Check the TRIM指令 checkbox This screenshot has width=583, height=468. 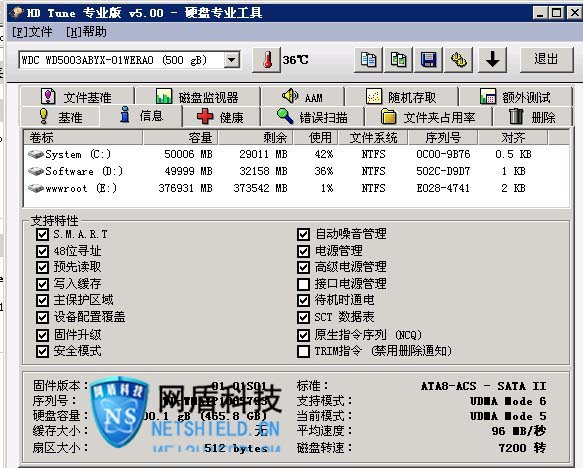coord(303,351)
